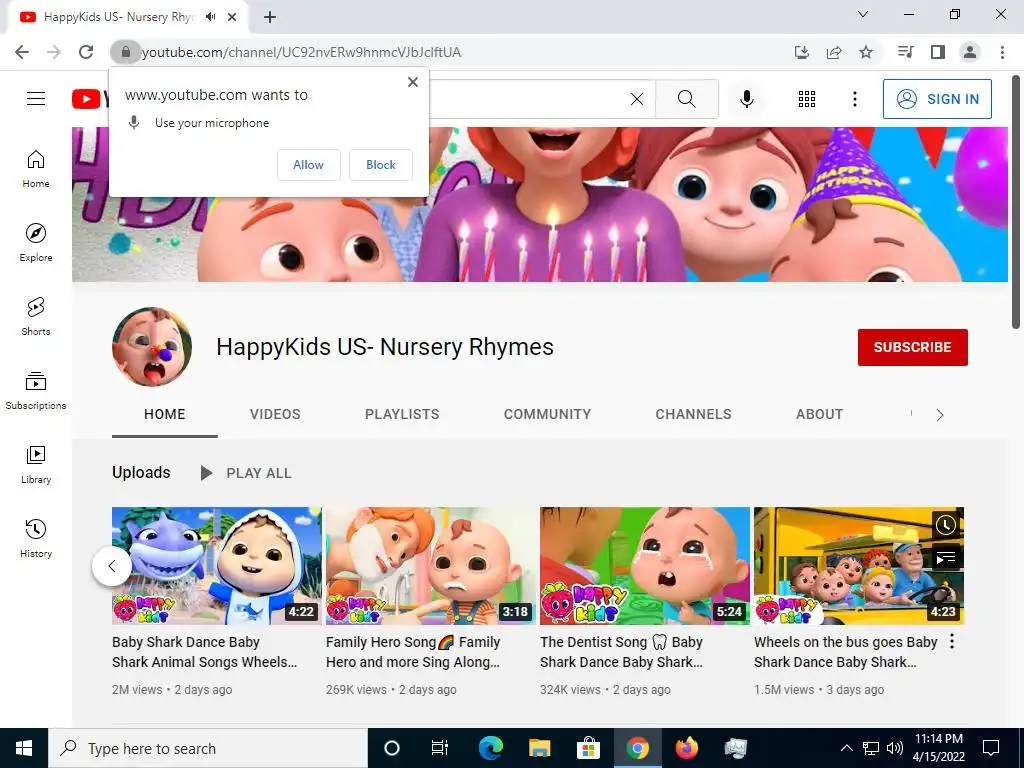Go to Home in the sidebar
Screen dimensions: 1024x768
36,168
